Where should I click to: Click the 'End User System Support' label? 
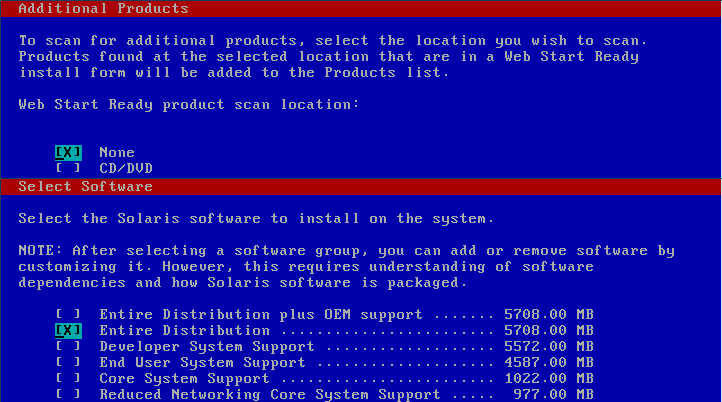(202, 362)
